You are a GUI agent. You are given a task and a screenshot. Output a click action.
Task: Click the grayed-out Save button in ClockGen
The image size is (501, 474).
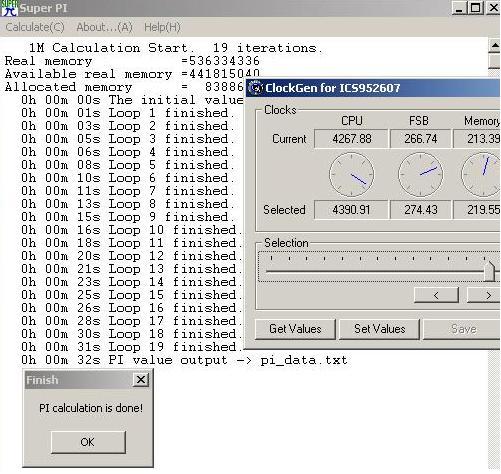tap(463, 329)
